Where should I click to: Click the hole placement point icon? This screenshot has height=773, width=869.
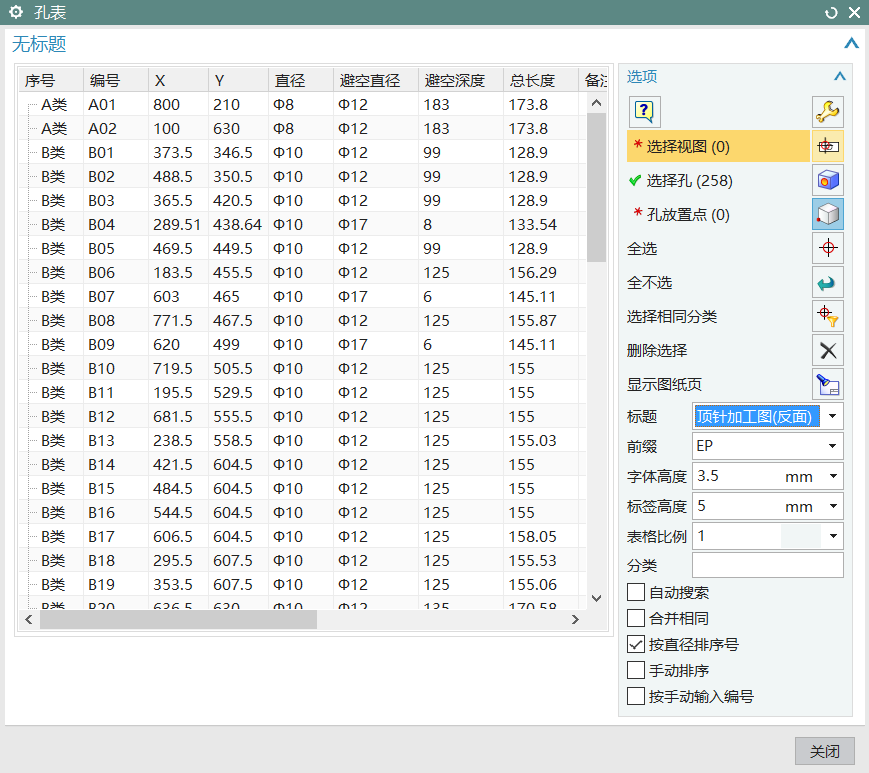pos(827,214)
